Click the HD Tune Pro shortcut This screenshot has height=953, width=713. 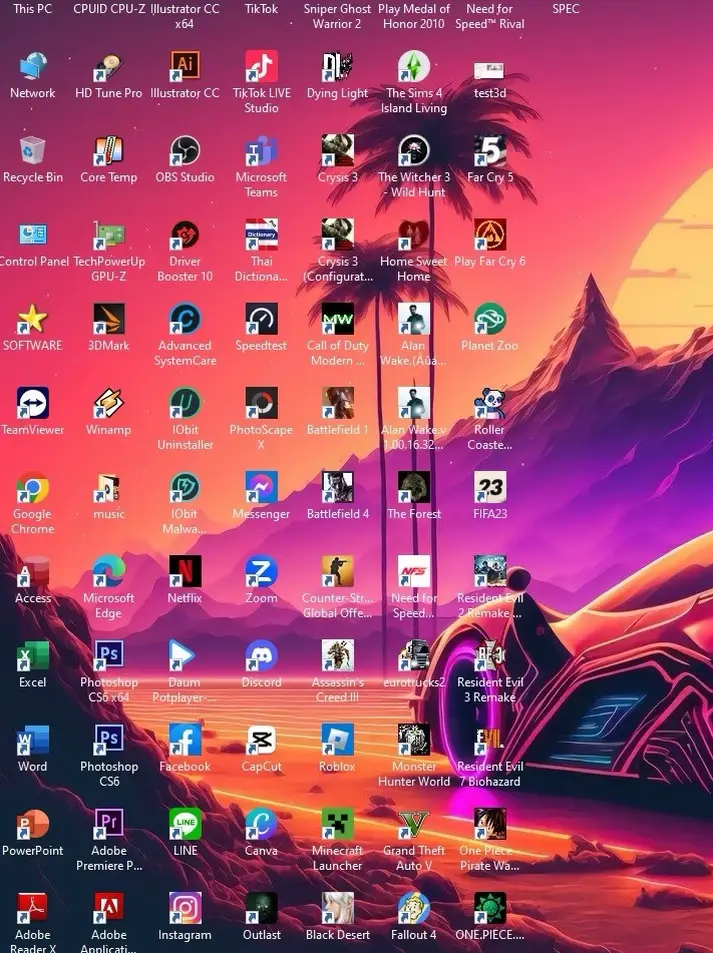point(109,67)
